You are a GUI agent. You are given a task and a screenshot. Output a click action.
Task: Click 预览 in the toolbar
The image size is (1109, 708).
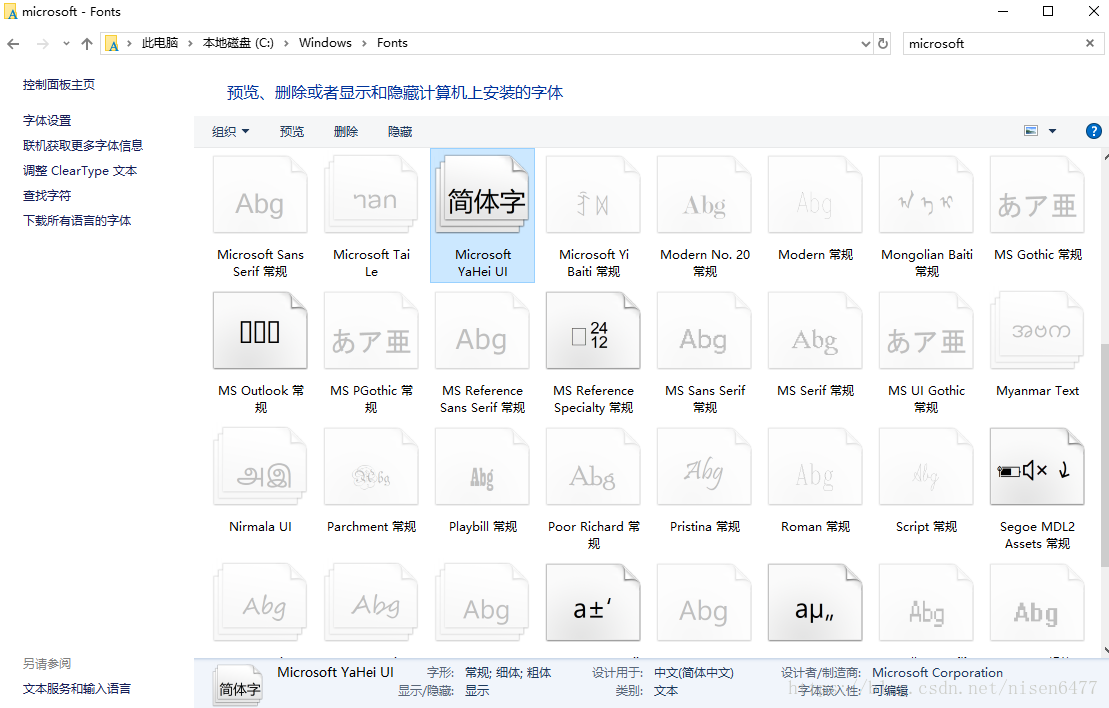pos(291,132)
